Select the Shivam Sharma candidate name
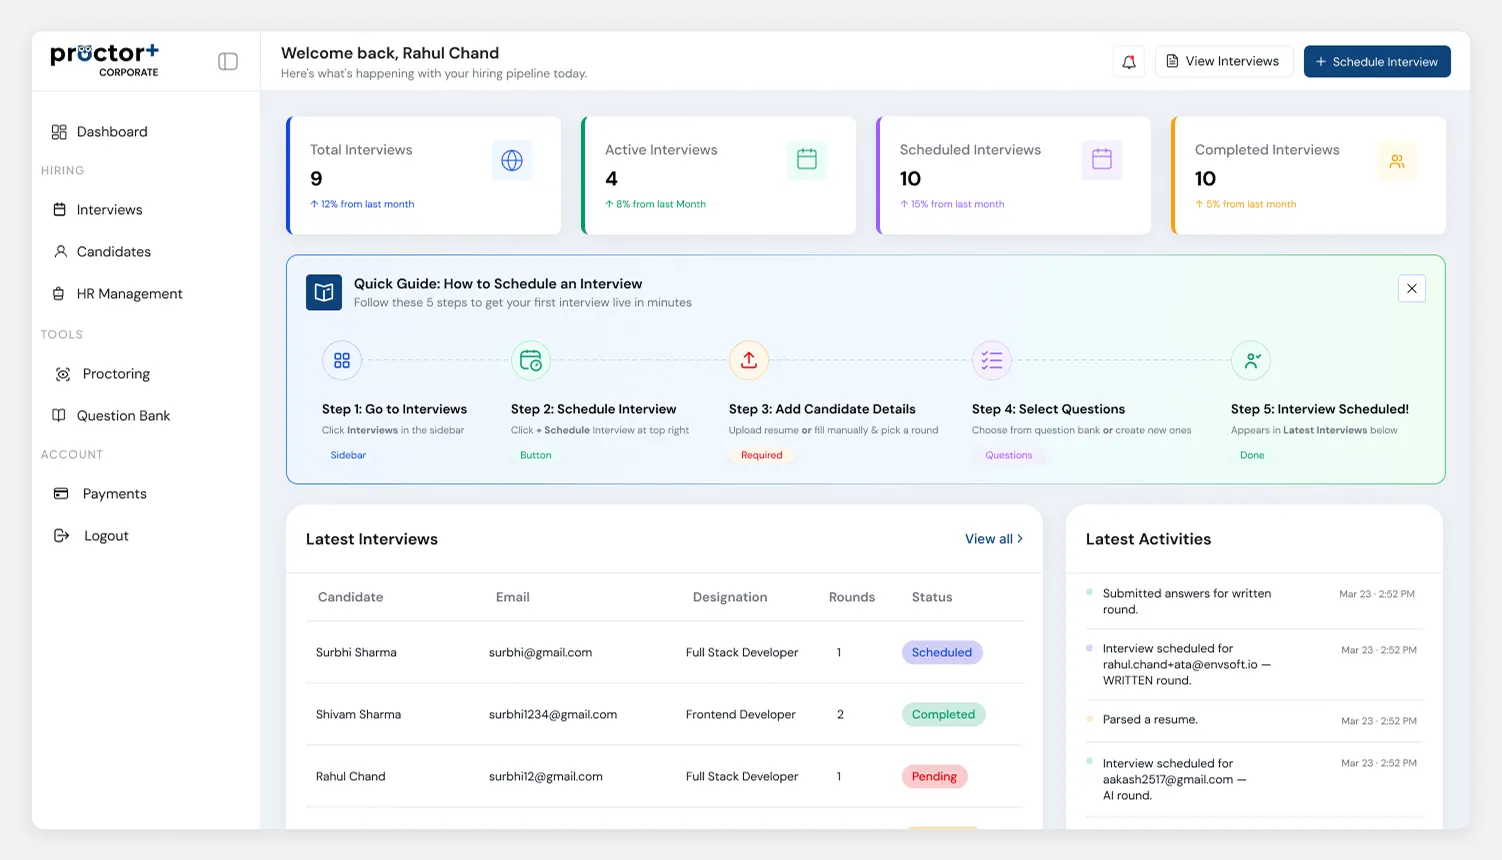This screenshot has height=860, width=1502. pos(358,715)
